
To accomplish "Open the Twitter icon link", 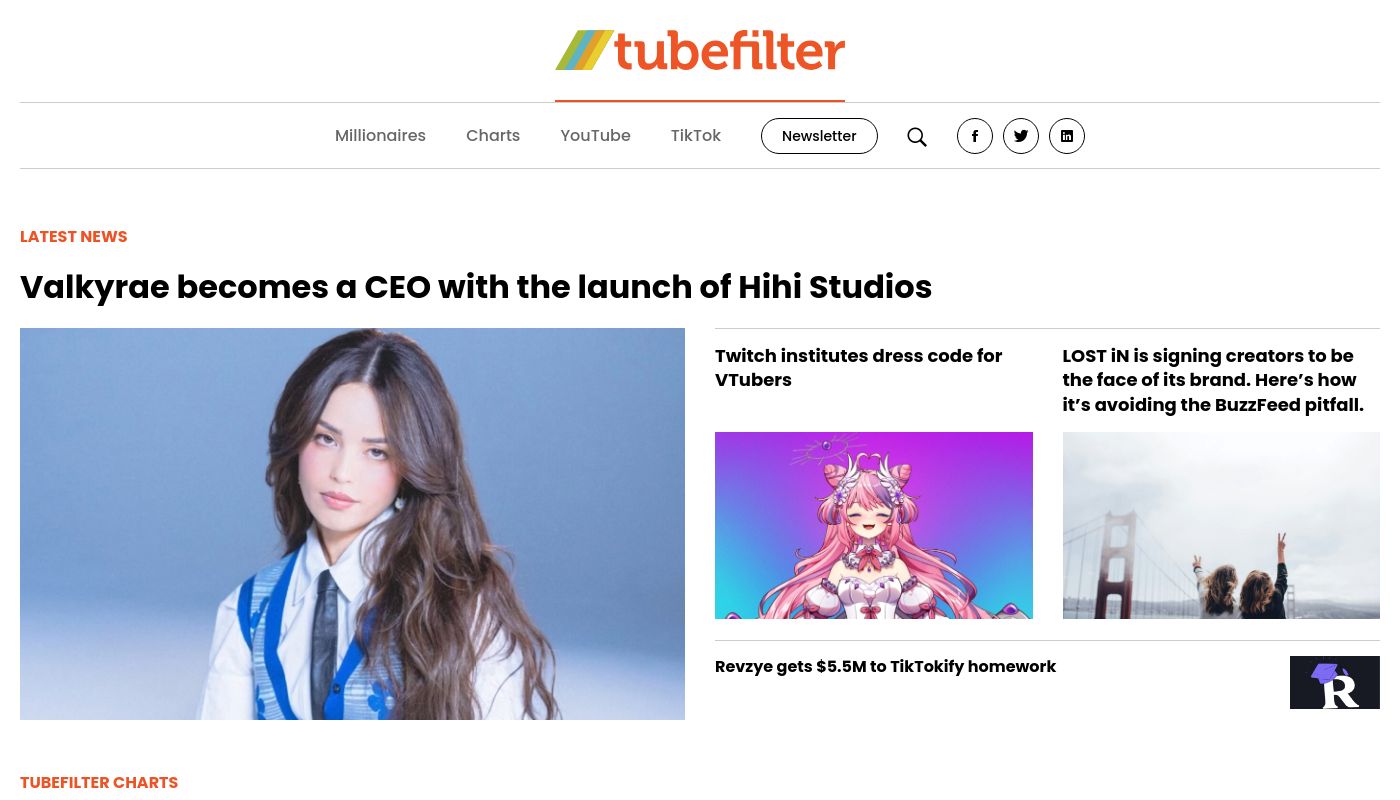I will tap(1021, 136).
